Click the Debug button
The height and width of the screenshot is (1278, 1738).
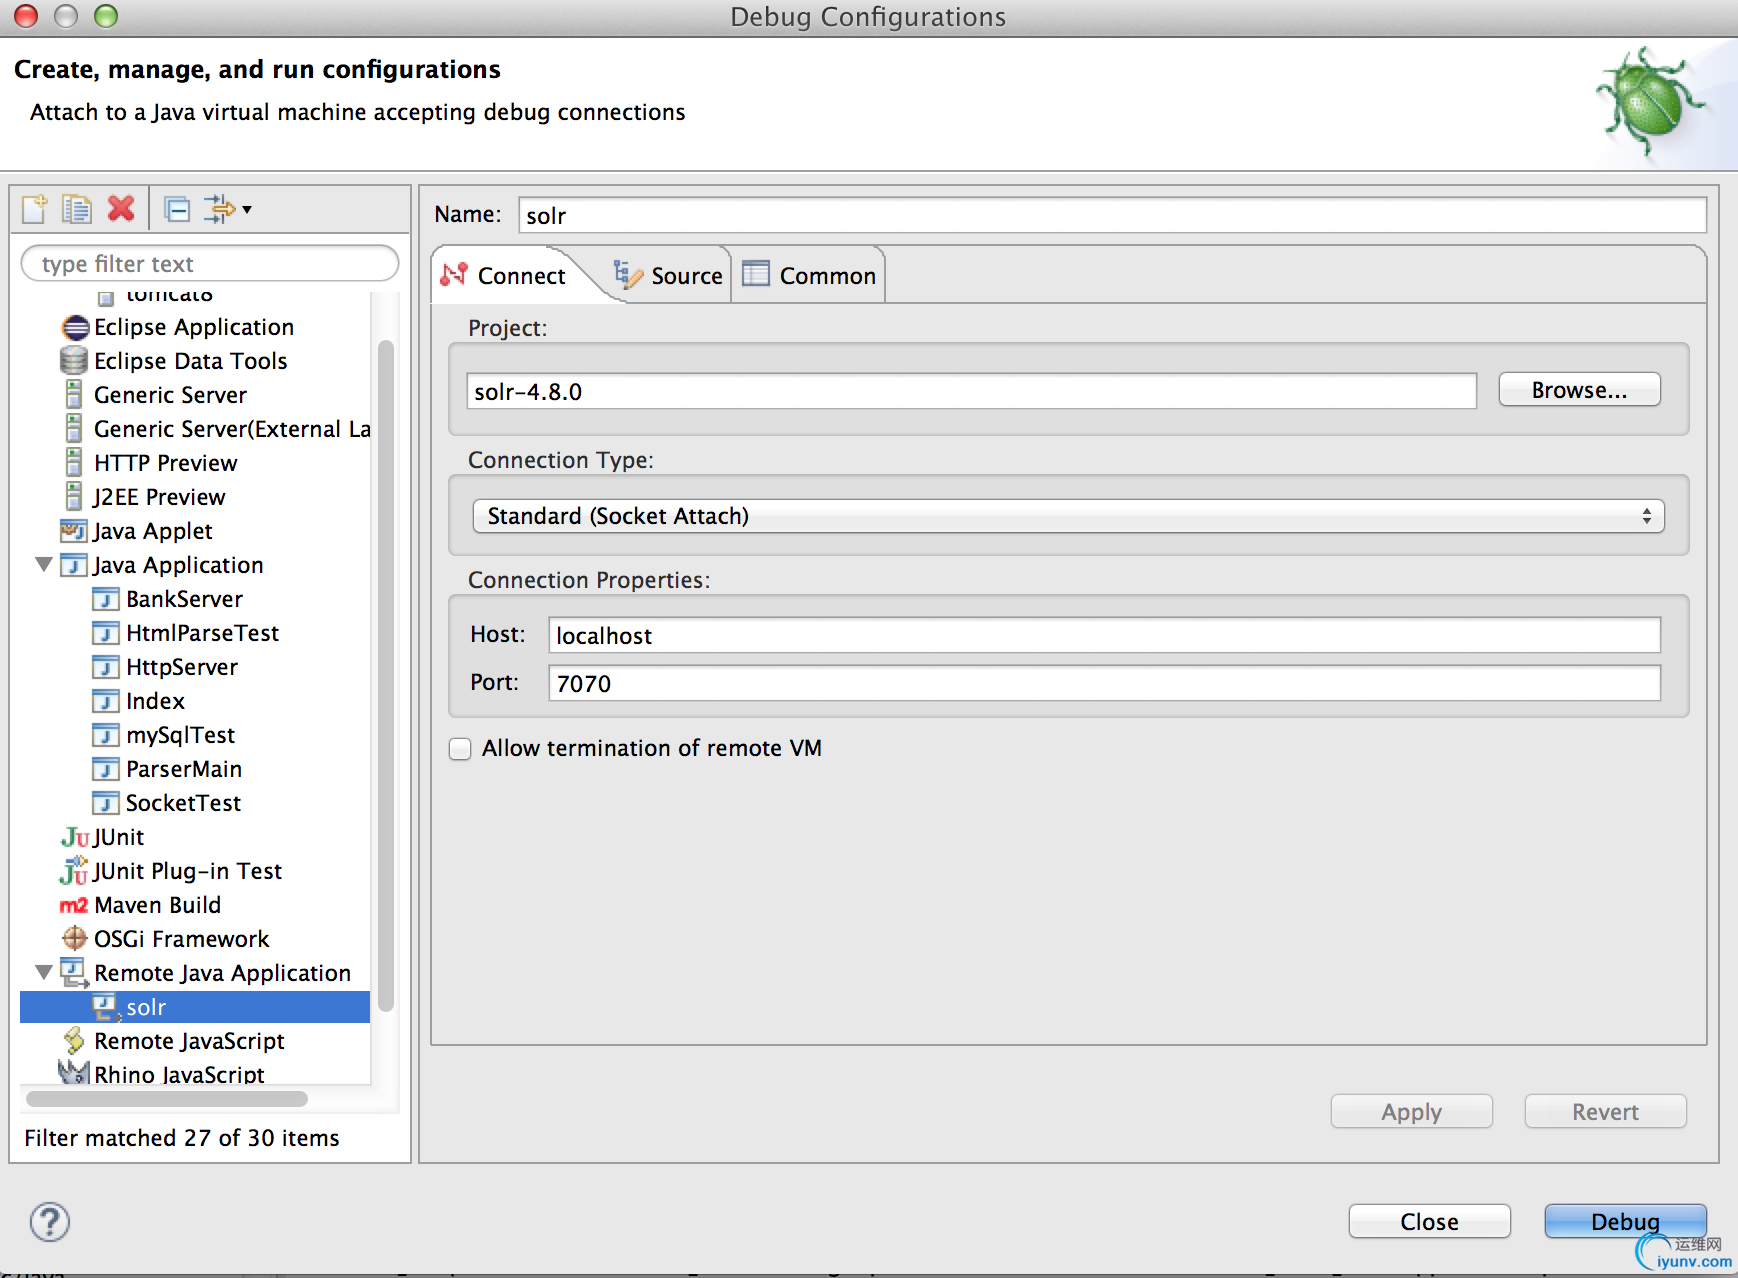1625,1222
